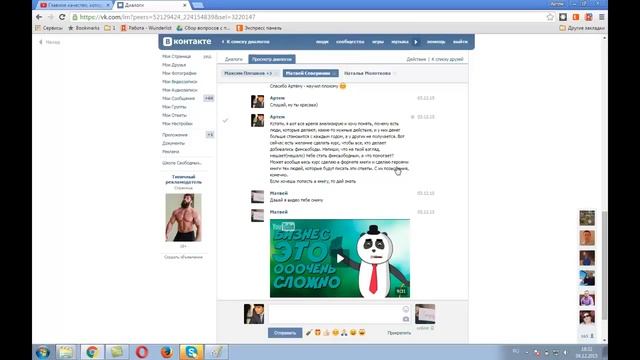The image size is (640, 360).
Task: Click Matvey's avatar beside the message box
Action: pyautogui.click(x=425, y=314)
